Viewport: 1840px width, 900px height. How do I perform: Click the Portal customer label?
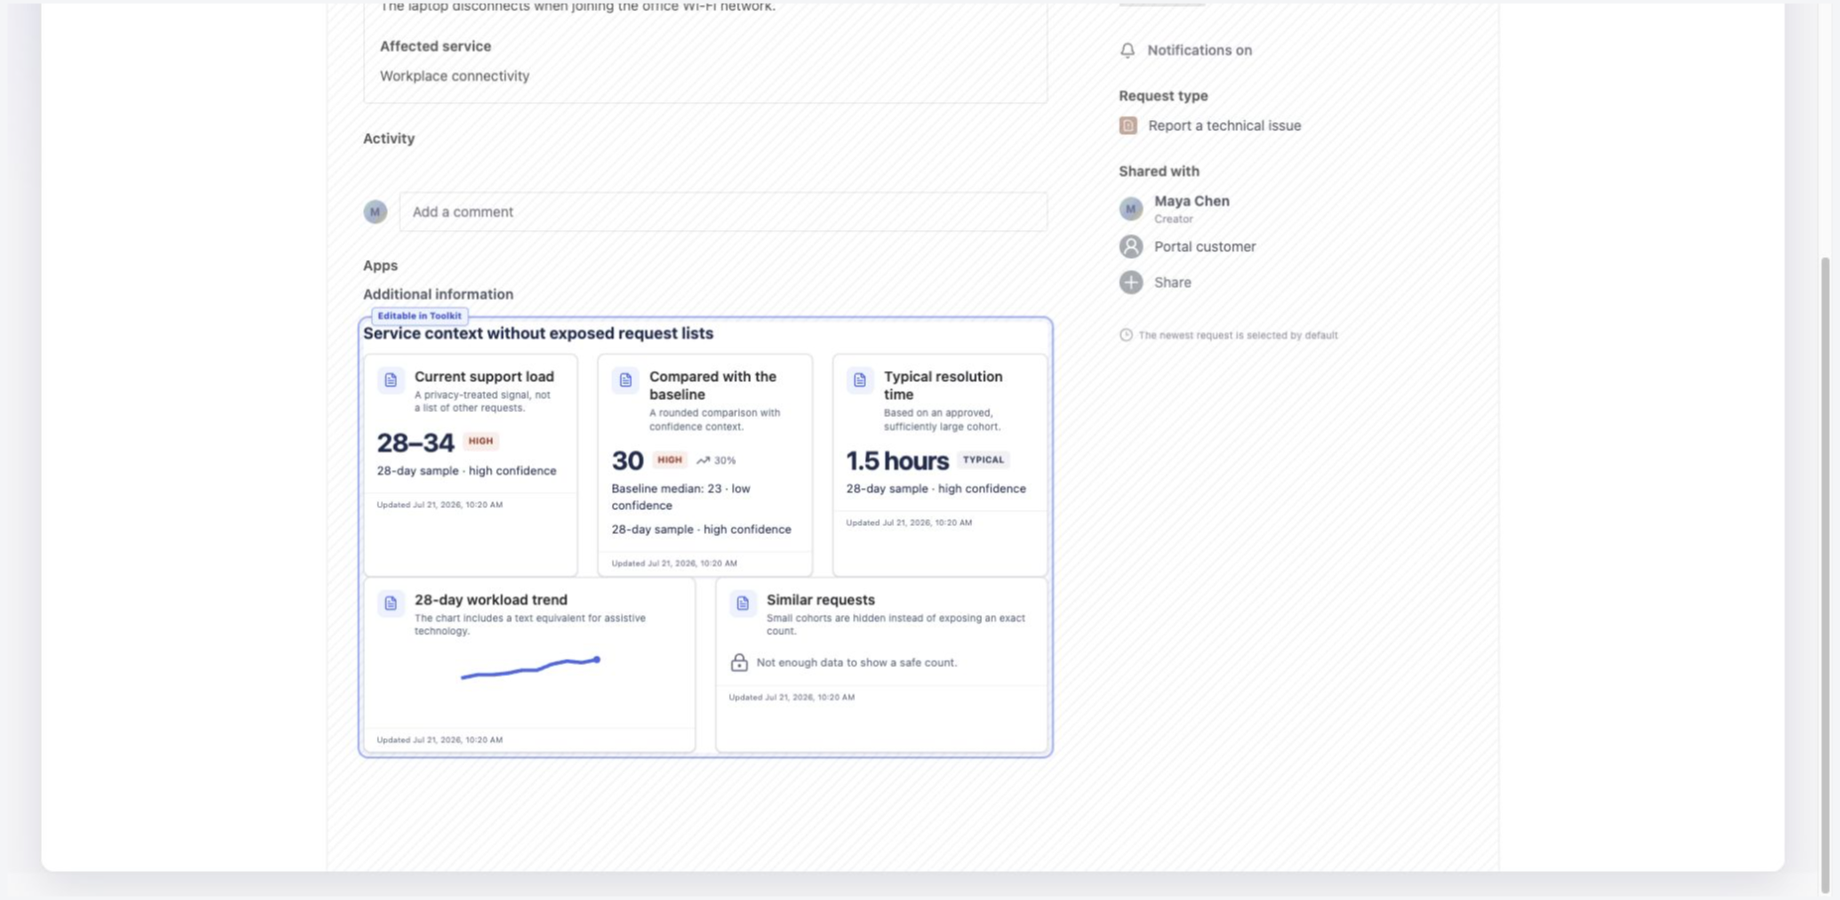[x=1205, y=247]
